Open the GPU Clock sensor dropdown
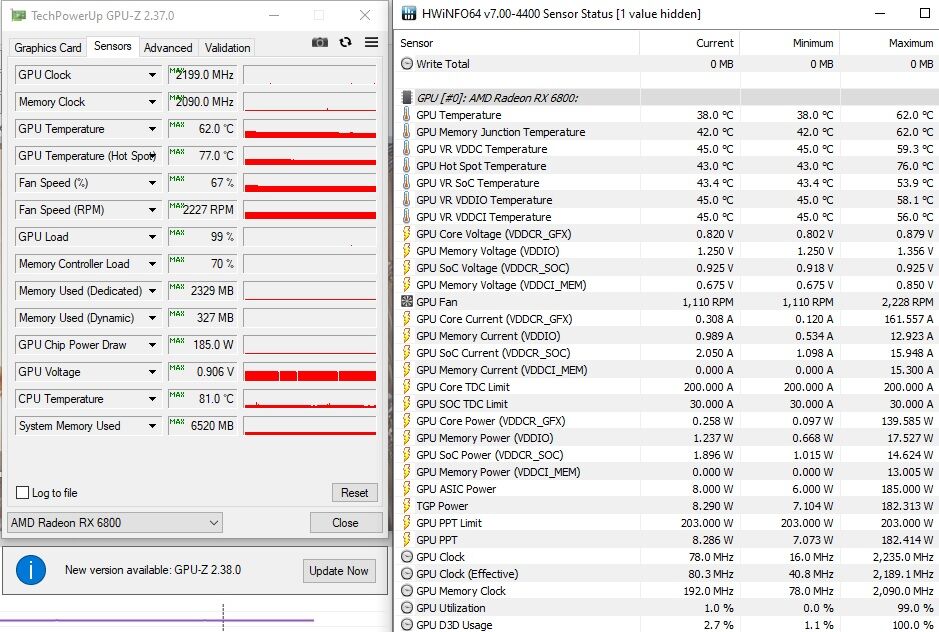 152,75
